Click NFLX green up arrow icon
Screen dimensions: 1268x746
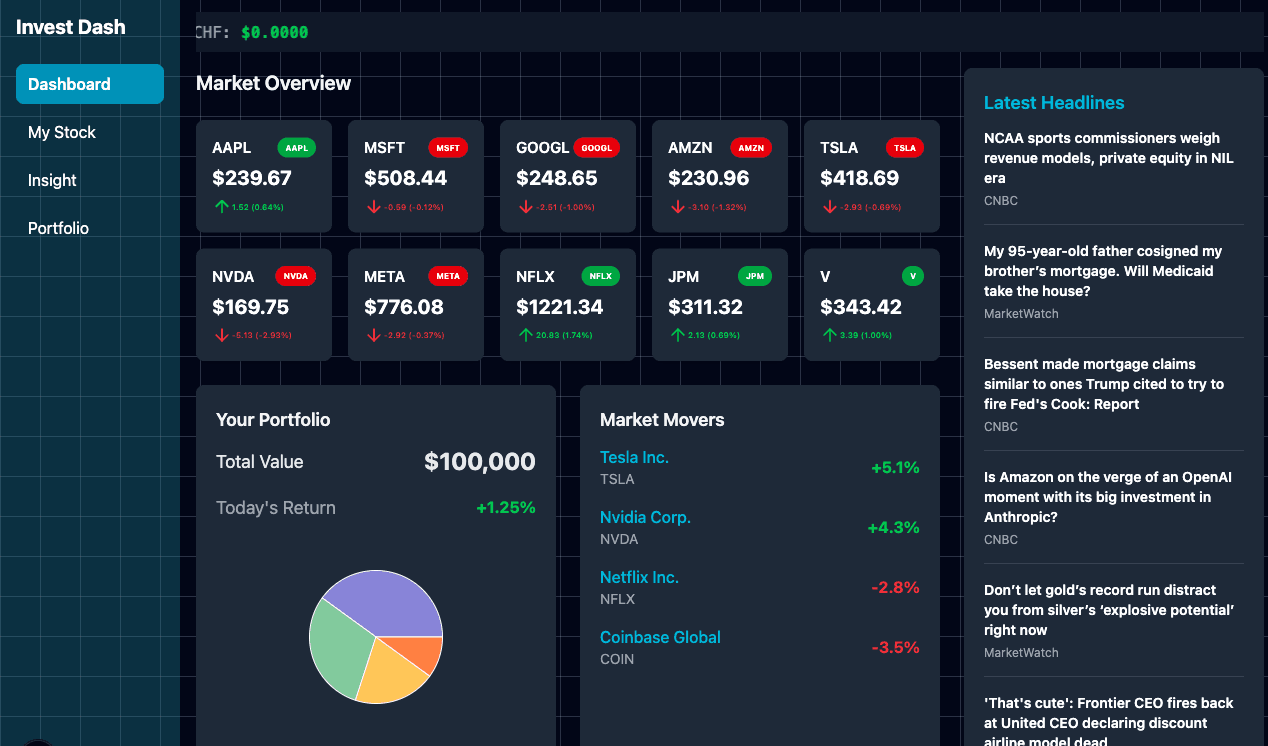tap(525, 335)
